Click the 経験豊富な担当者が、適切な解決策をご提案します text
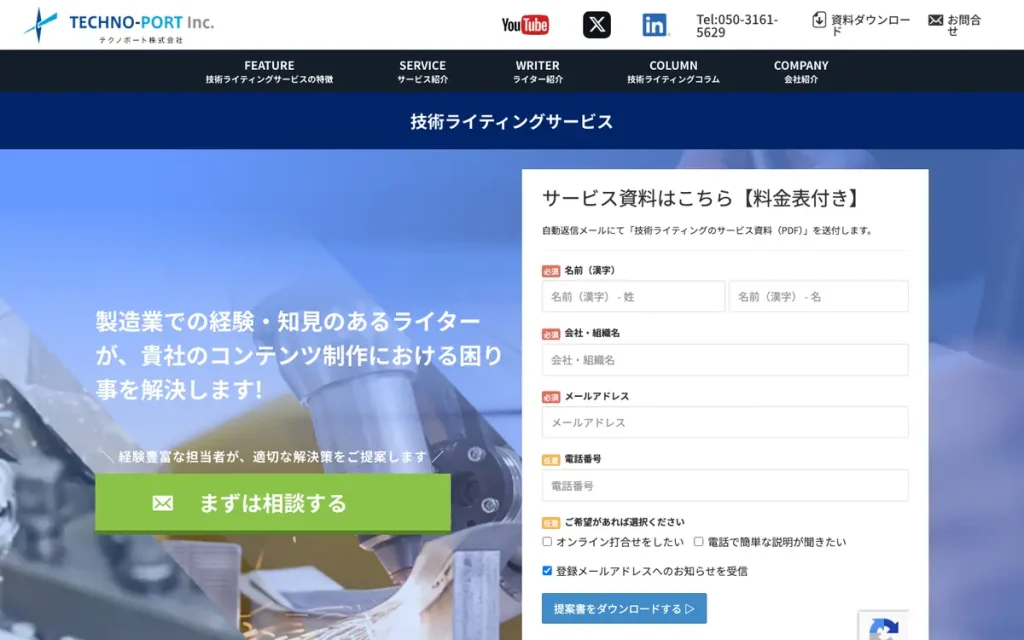The width and height of the screenshot is (1024, 640). [x=273, y=456]
